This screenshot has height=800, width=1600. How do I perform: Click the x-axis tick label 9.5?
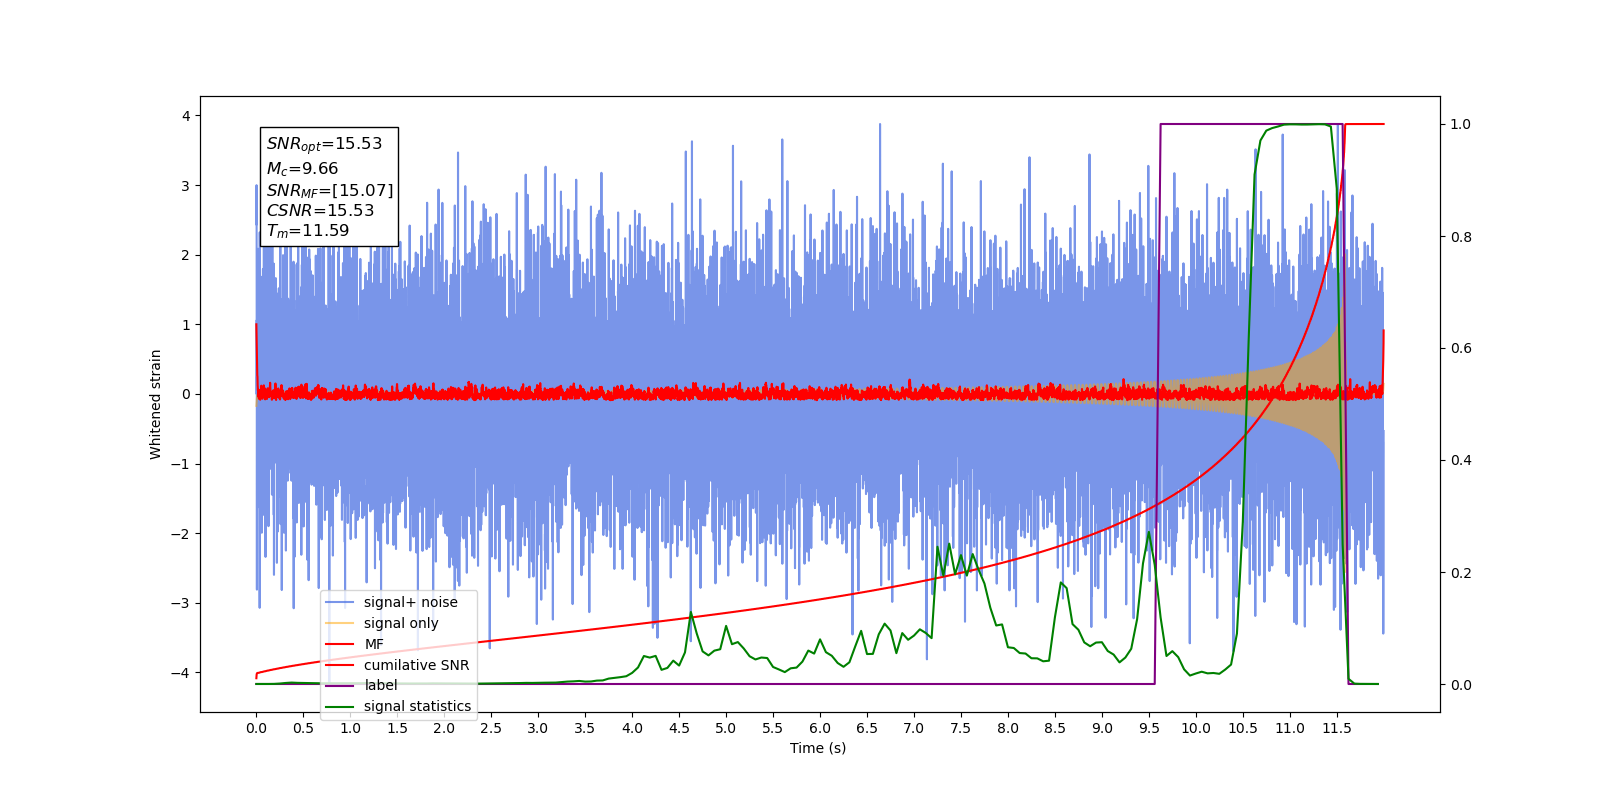1149,728
